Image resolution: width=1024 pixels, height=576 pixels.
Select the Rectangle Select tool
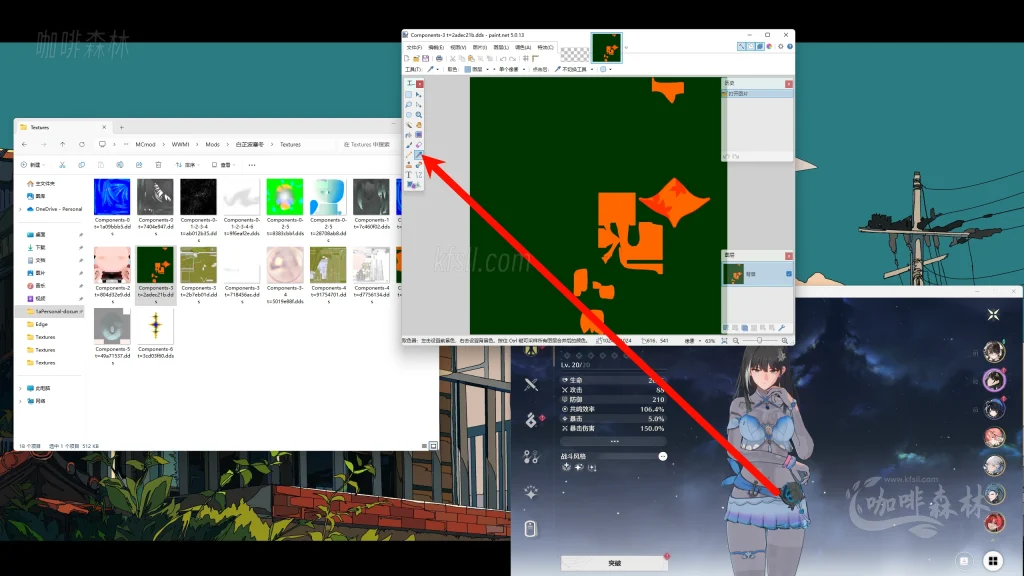(x=409, y=95)
